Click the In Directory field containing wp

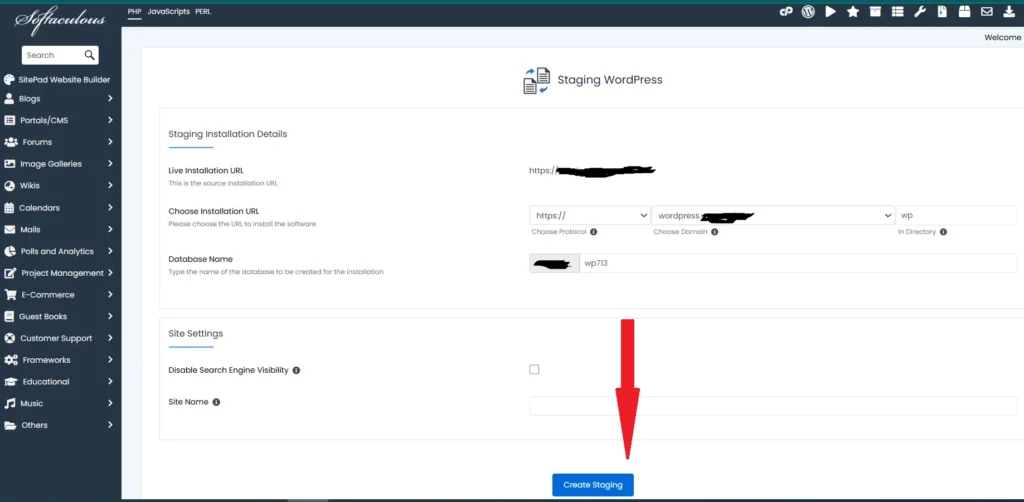tap(957, 215)
